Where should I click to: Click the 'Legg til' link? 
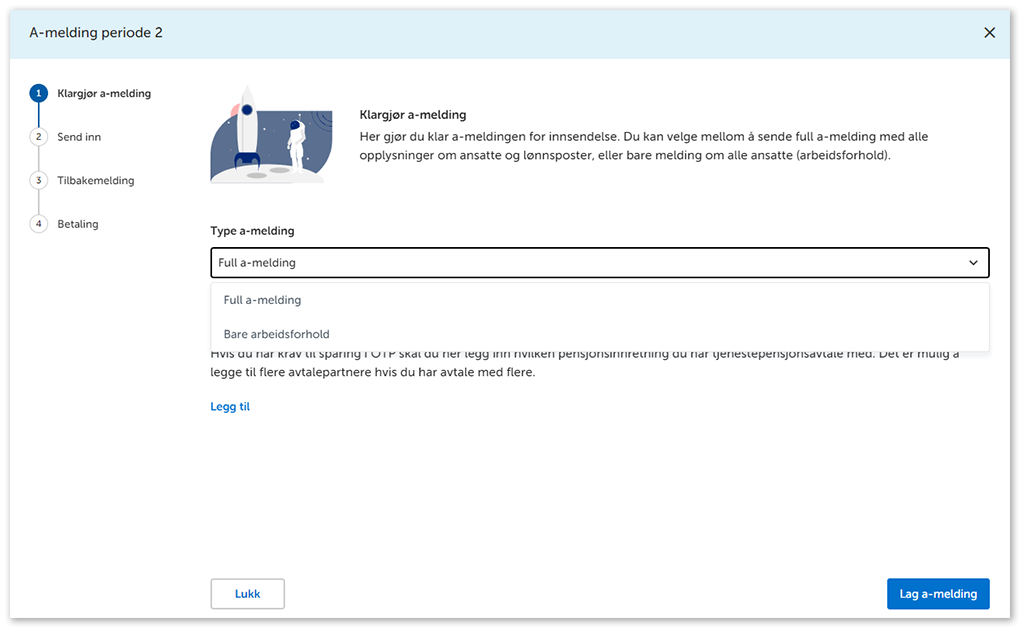coord(230,407)
